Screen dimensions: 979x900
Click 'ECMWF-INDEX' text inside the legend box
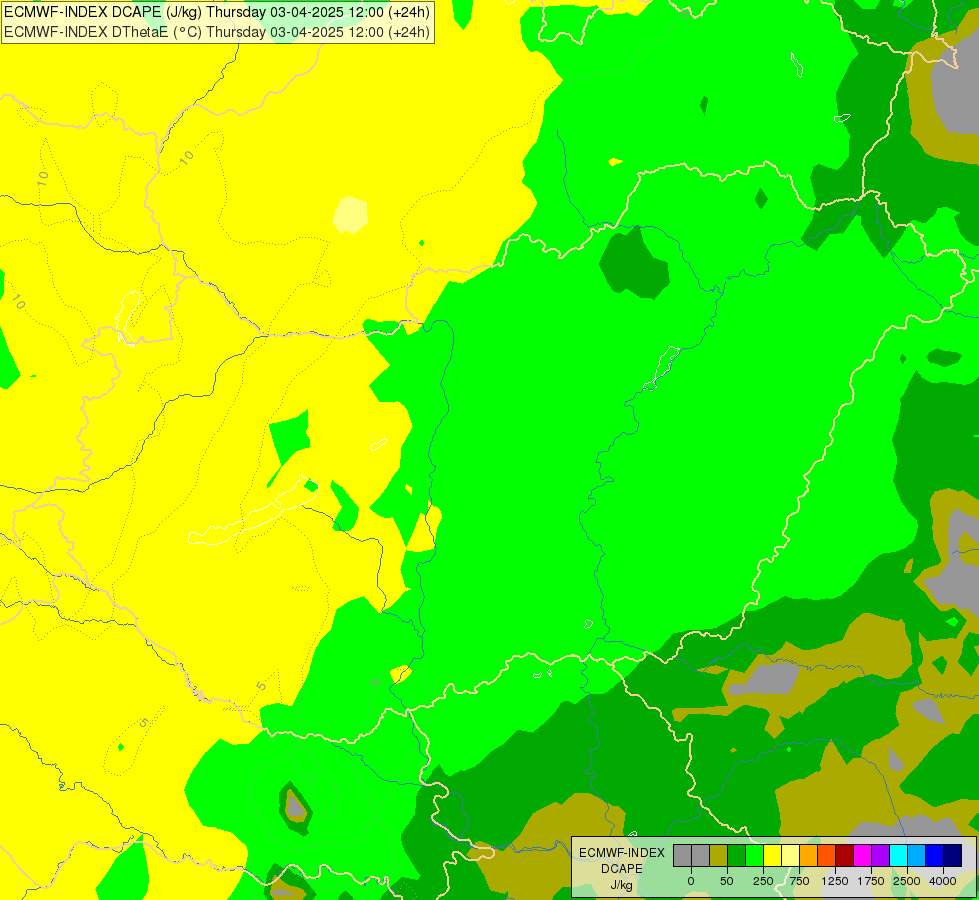point(622,853)
